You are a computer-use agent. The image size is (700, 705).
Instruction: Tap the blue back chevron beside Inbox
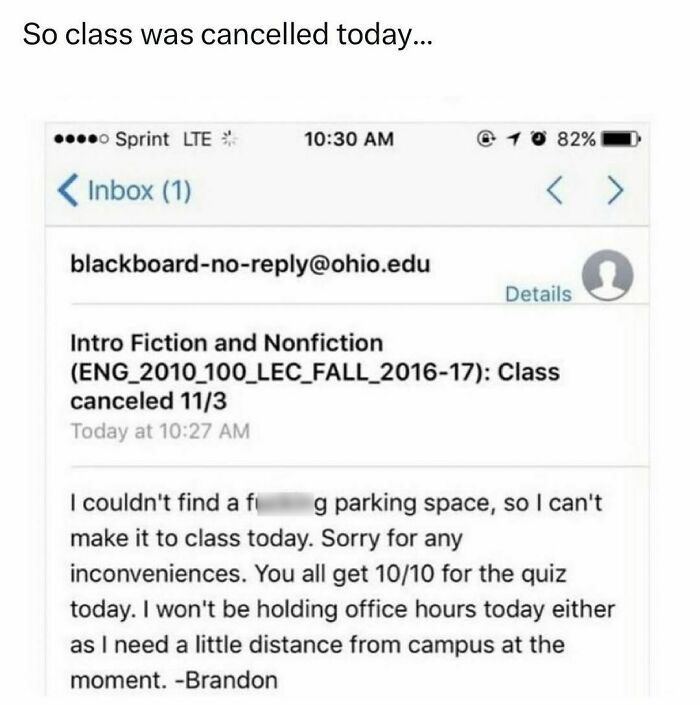point(68,191)
